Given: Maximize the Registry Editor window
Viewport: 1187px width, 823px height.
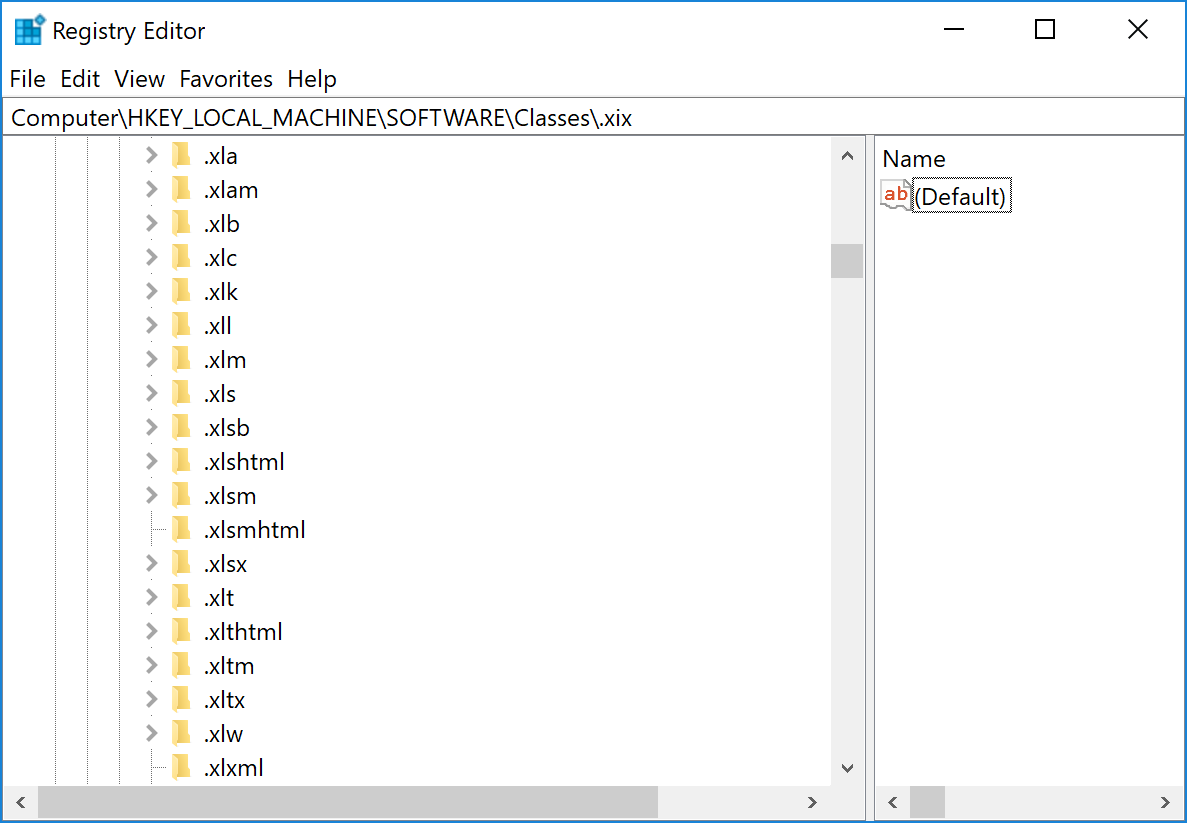Looking at the screenshot, I should click(x=1045, y=30).
